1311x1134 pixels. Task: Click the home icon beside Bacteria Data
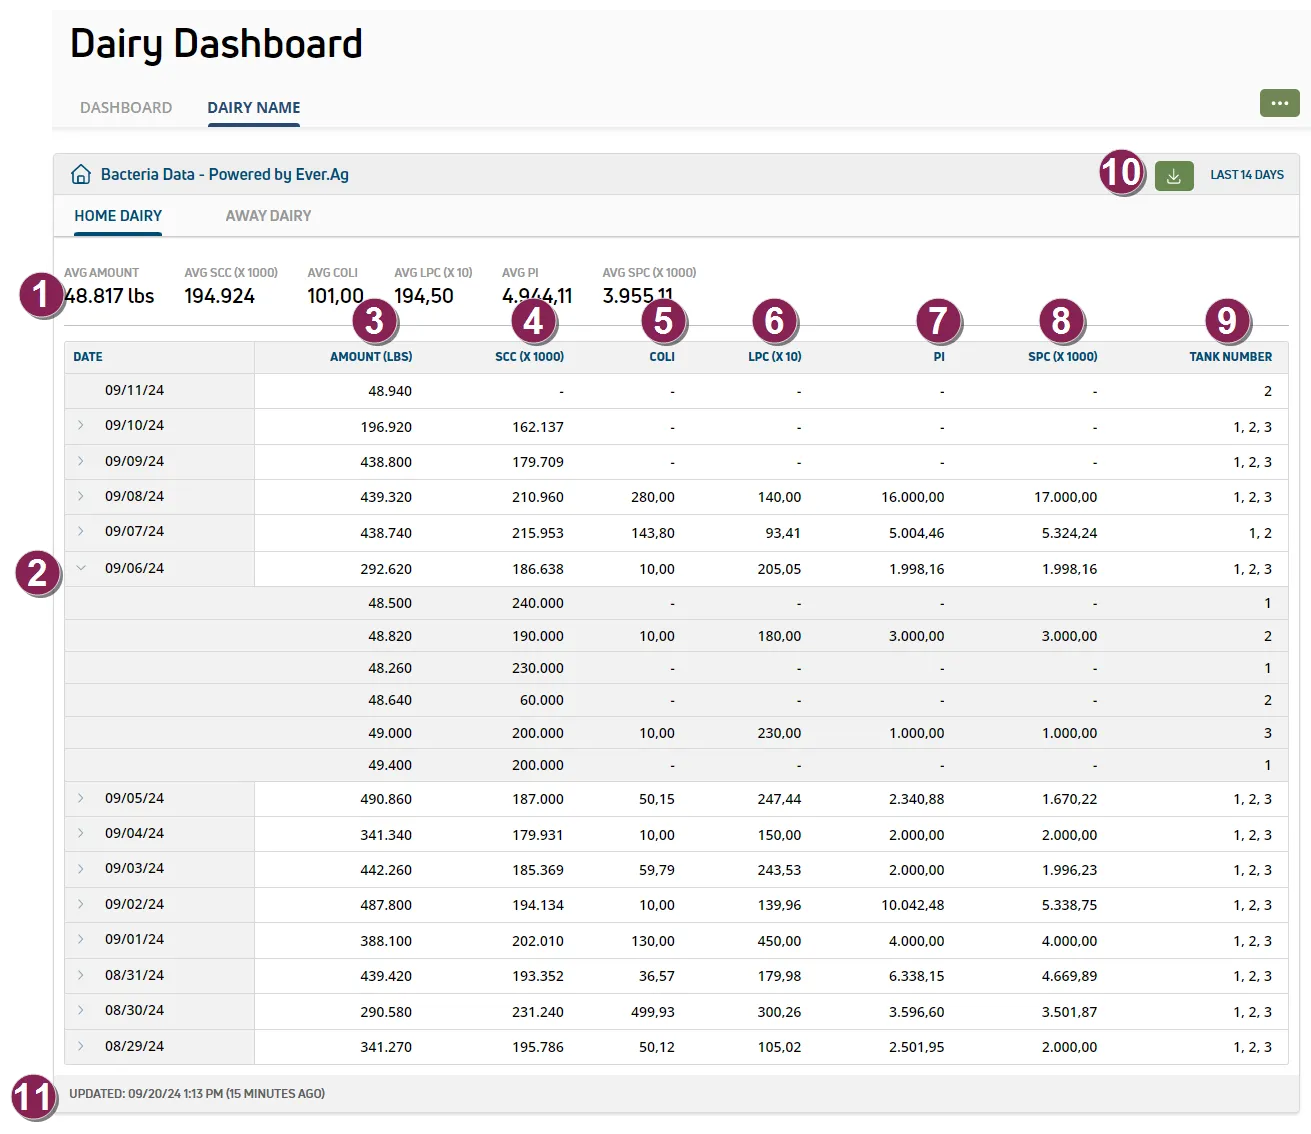click(81, 174)
